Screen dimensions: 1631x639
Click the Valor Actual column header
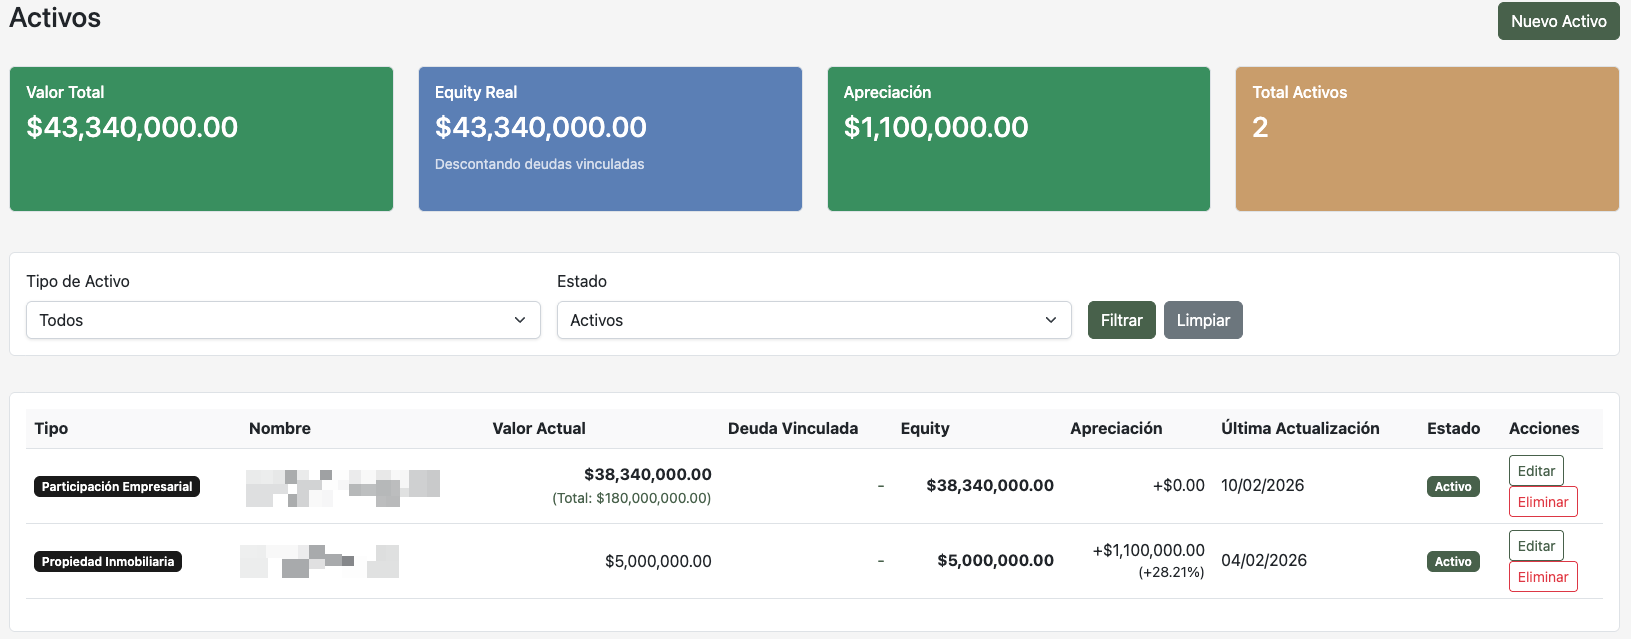(x=539, y=428)
